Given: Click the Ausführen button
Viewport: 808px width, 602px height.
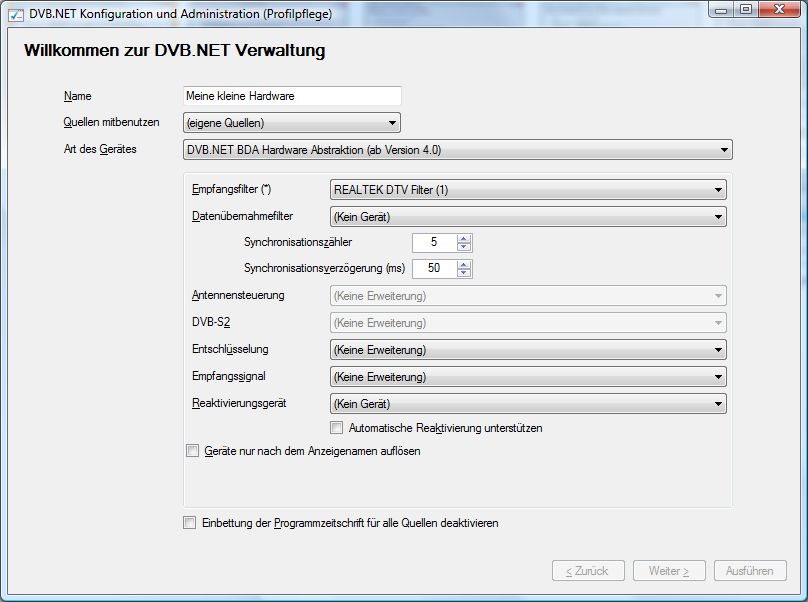Looking at the screenshot, I should pos(750,571).
